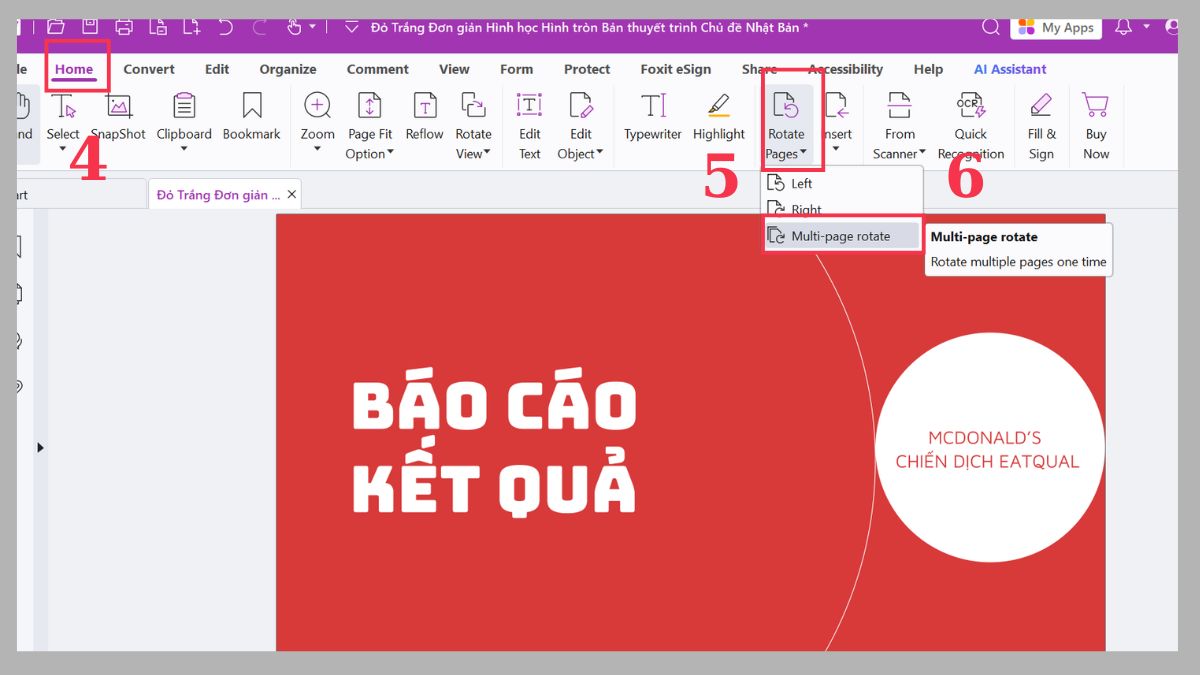Click the My Apps button
Screen dimensions: 1200x675
point(1056,27)
